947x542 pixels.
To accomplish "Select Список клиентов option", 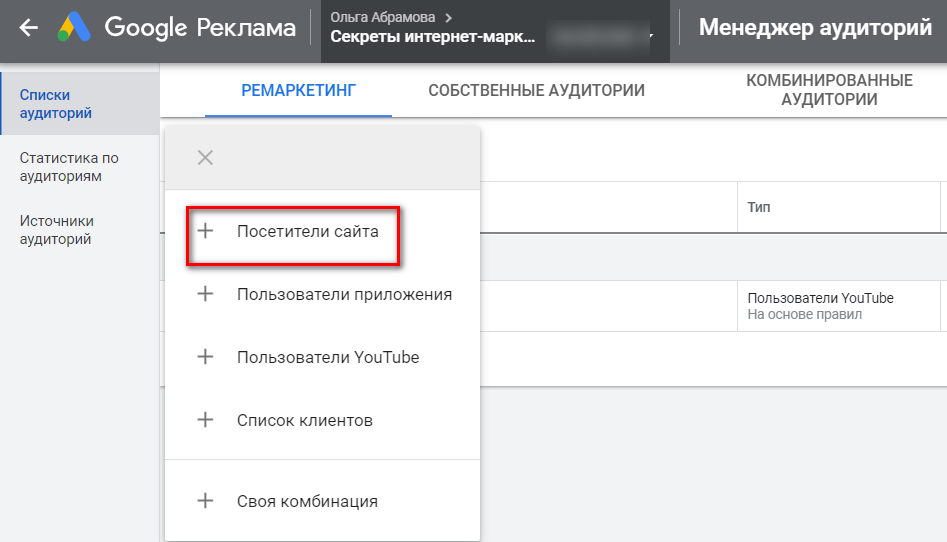I will pyautogui.click(x=305, y=420).
